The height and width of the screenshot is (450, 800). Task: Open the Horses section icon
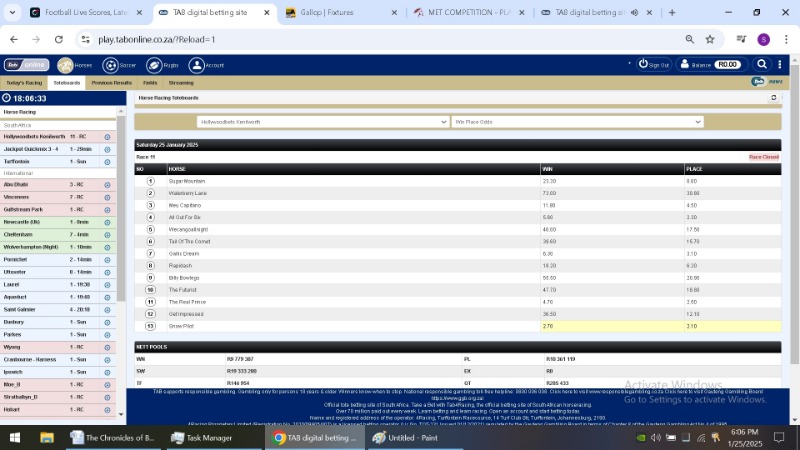coord(65,65)
